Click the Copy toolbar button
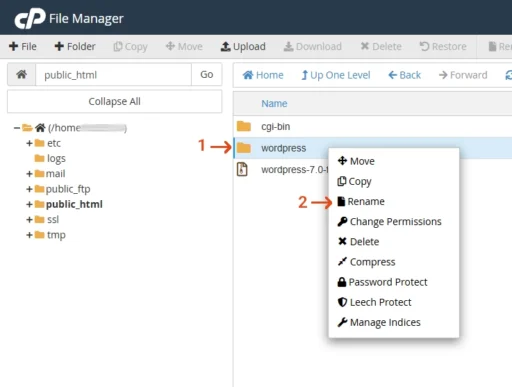This screenshot has height=387, width=512. pos(130,47)
